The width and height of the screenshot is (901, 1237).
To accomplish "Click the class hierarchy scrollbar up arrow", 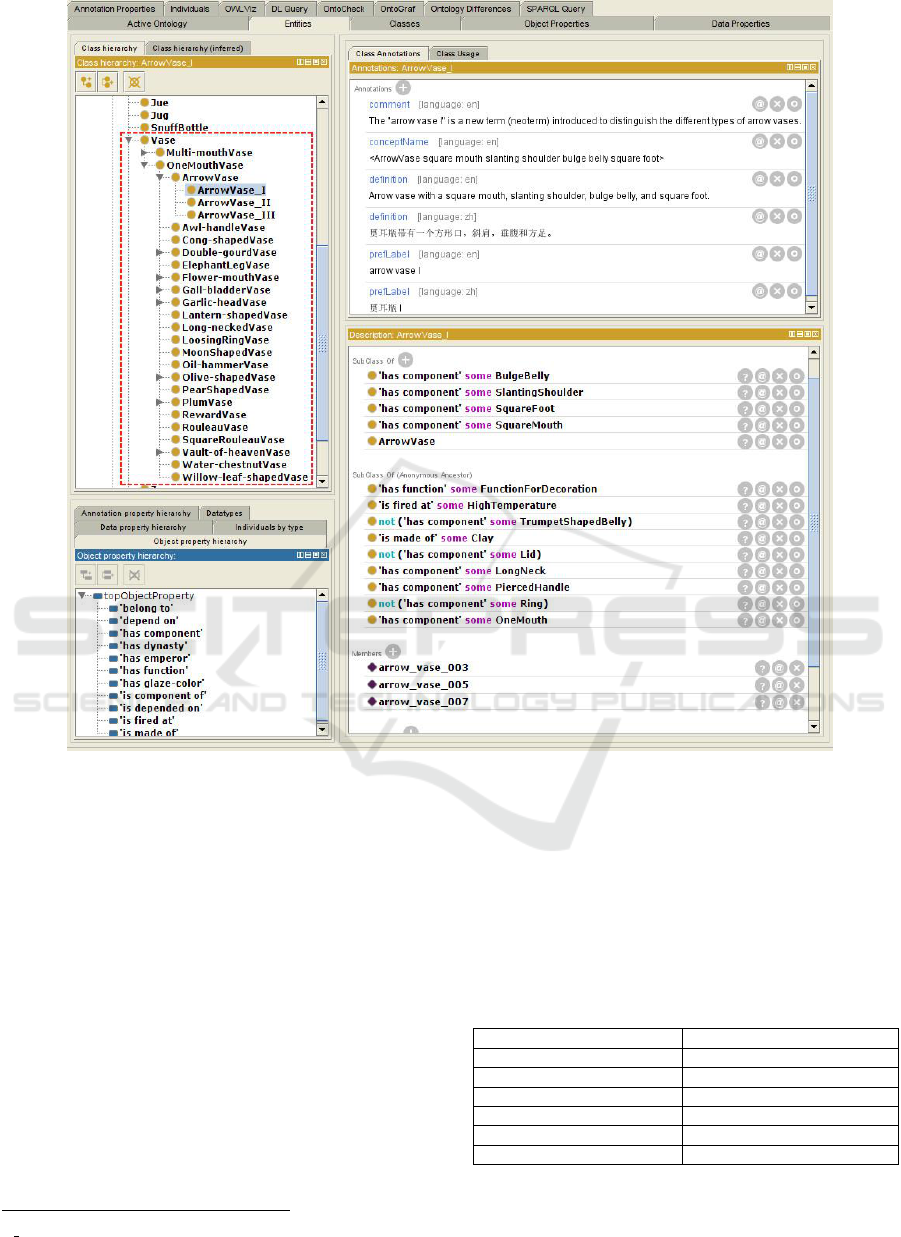I will (321, 101).
